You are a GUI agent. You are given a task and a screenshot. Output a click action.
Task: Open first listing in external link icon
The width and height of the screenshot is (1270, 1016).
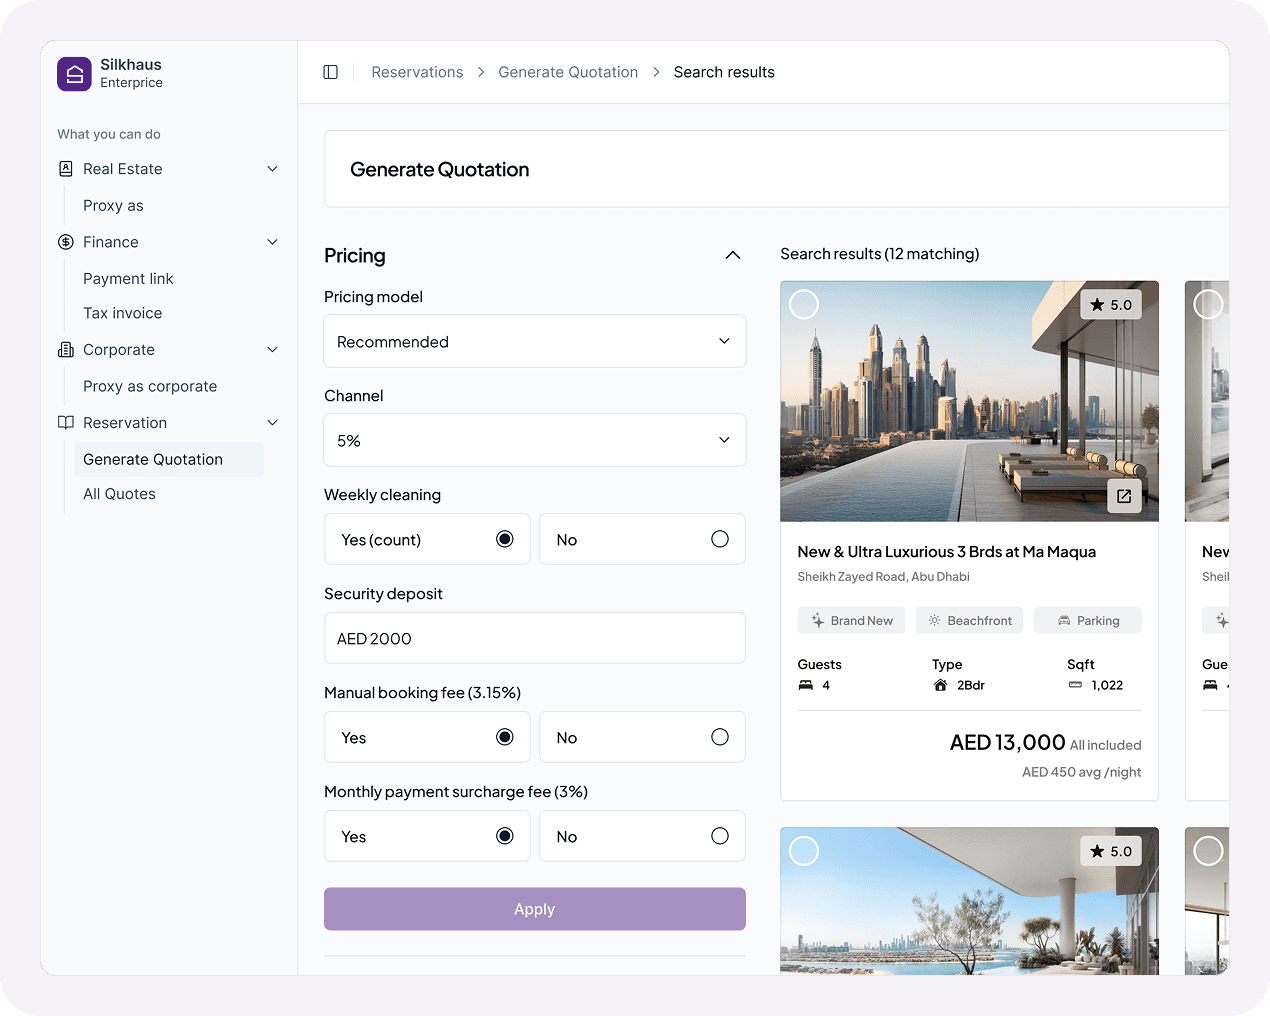1124,496
